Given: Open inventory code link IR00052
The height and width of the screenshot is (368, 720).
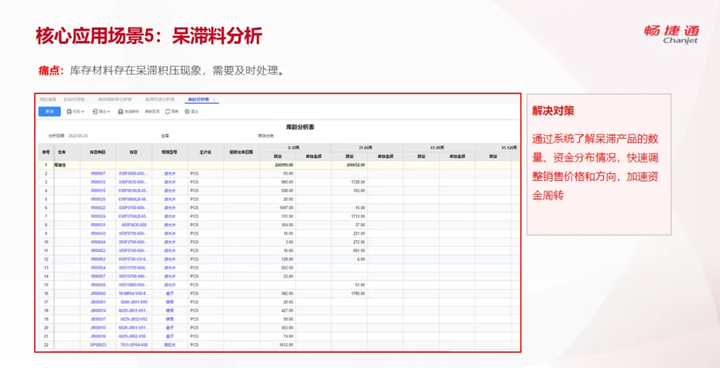Looking at the screenshot, I should (x=98, y=251).
